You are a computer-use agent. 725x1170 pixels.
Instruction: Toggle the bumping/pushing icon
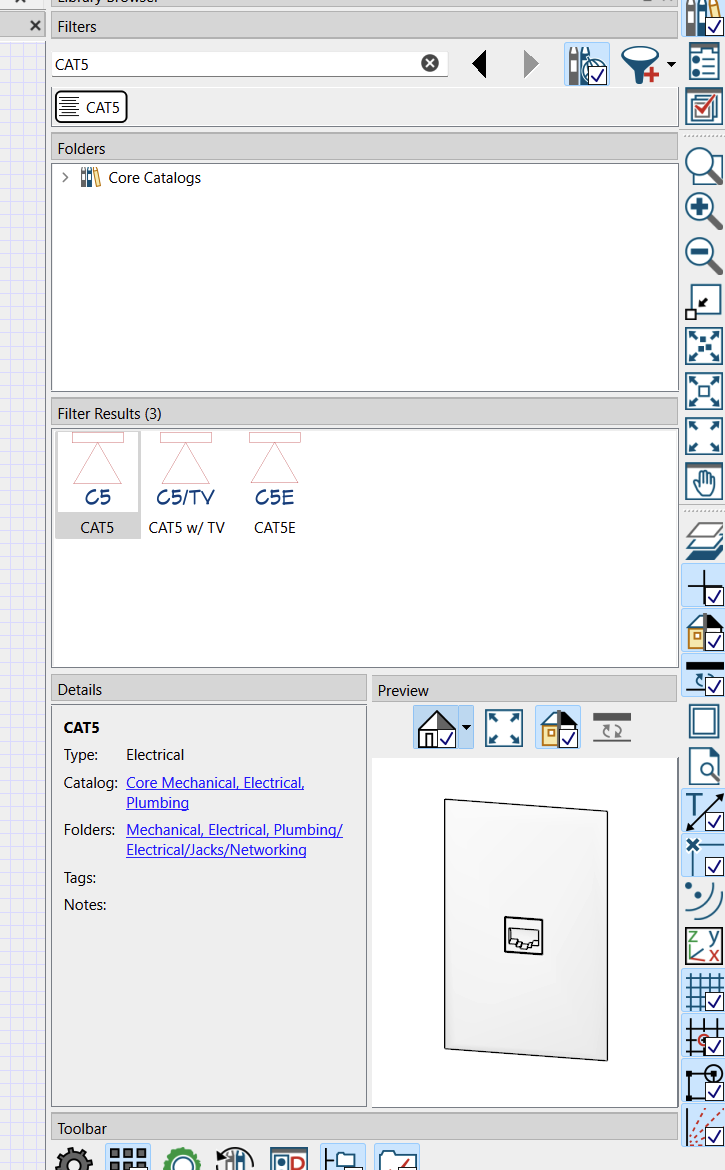point(704,1081)
